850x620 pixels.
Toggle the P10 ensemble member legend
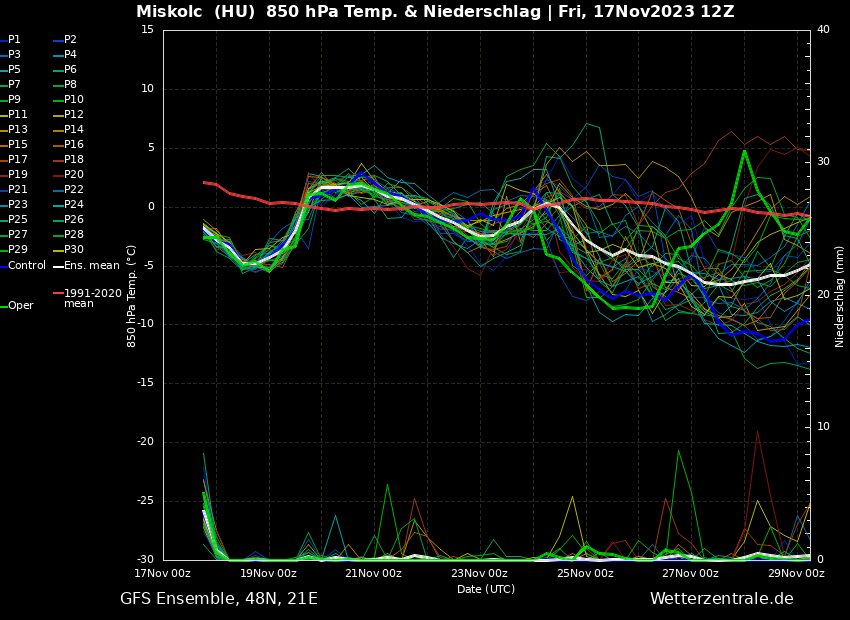click(73, 100)
